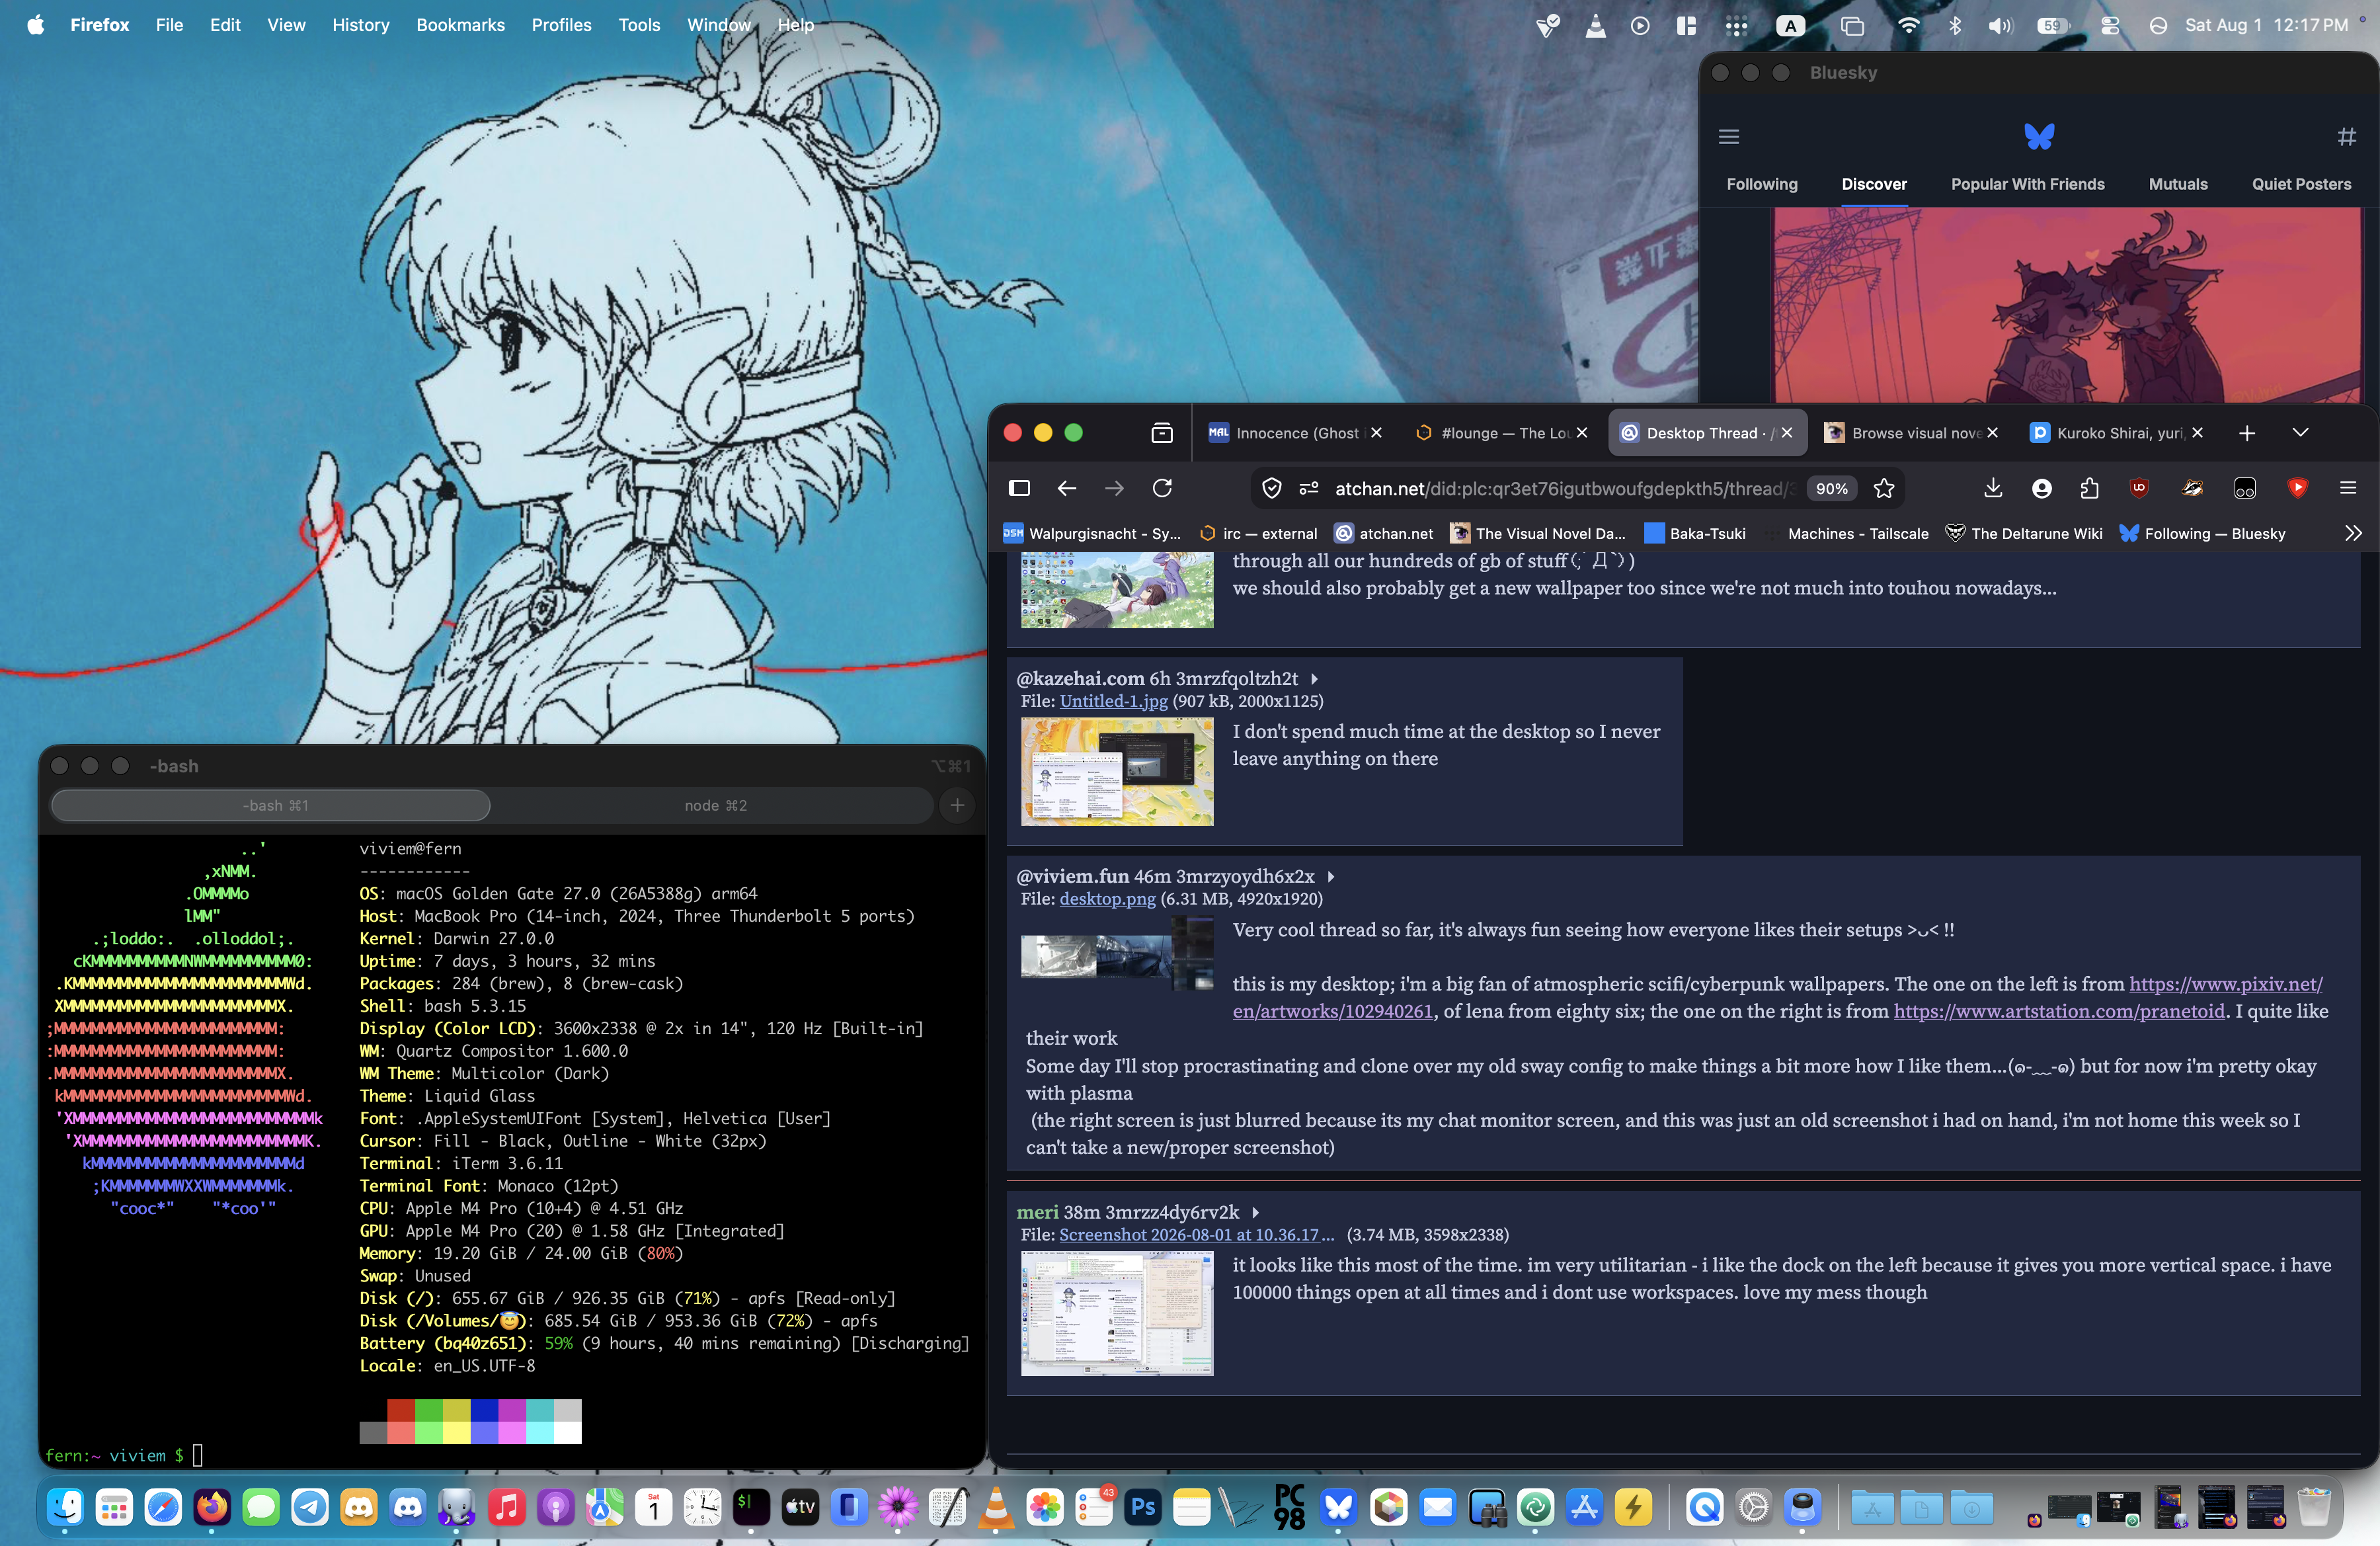Reload the atchan.net page
The image size is (2380, 1546).
coord(1162,488)
